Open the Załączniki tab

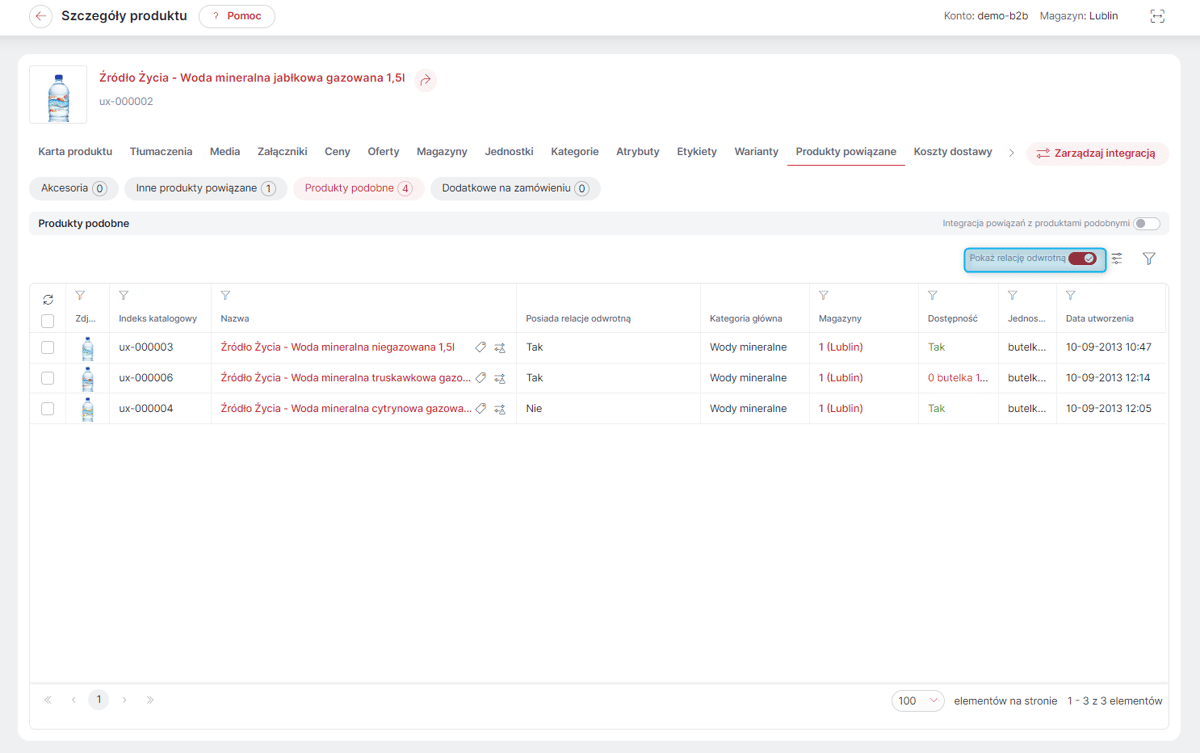coord(282,152)
